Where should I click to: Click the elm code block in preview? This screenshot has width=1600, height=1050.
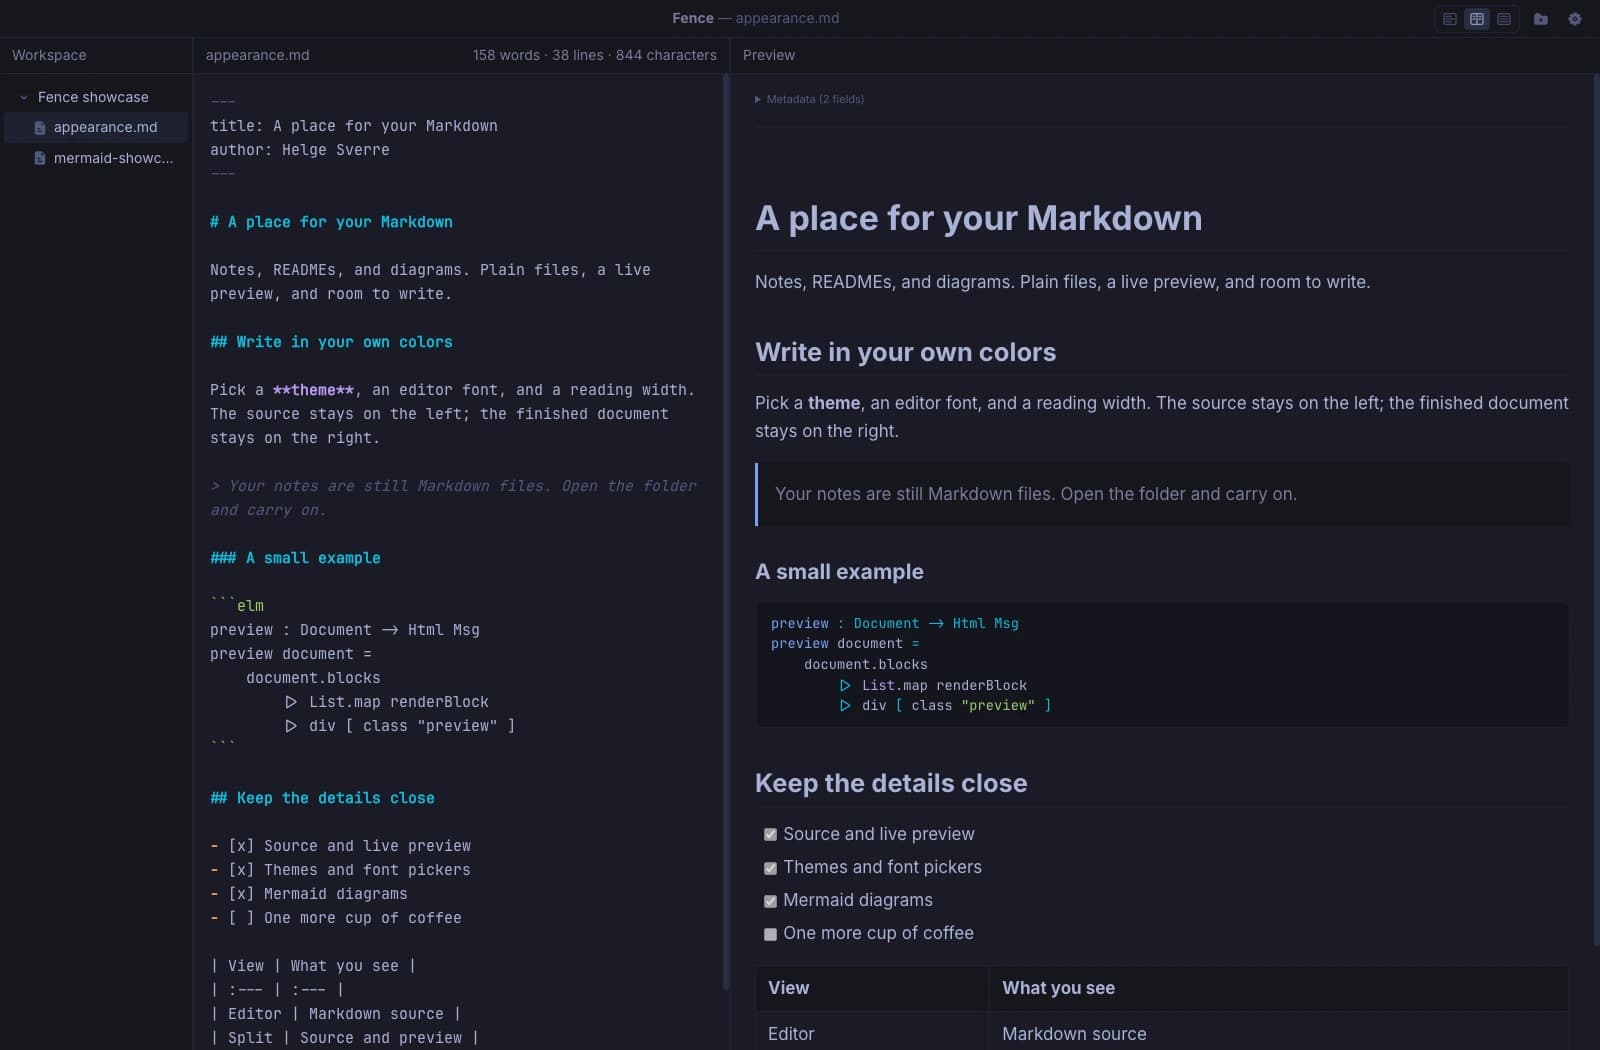click(x=1162, y=664)
